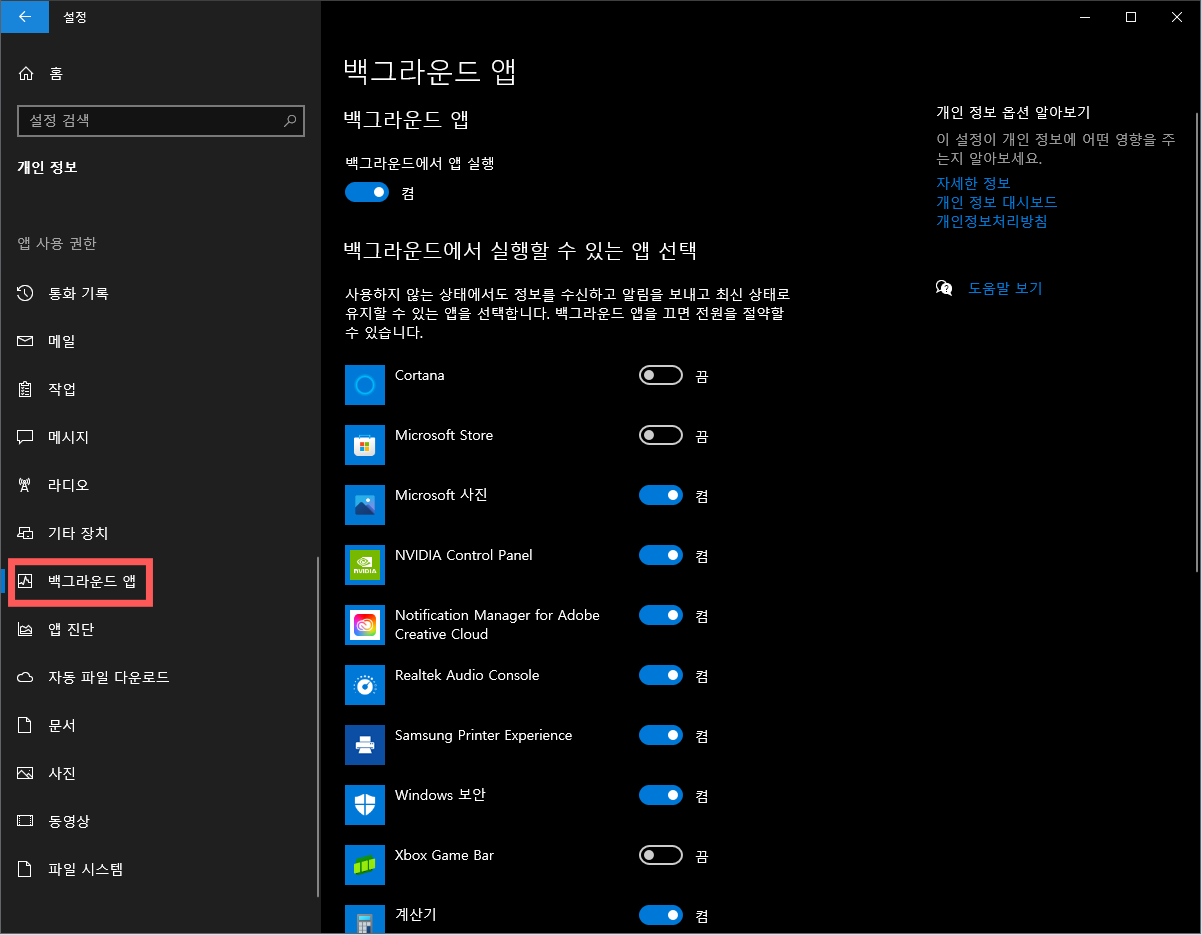Disable the NVIDIA Control Panel background toggle

coord(661,555)
